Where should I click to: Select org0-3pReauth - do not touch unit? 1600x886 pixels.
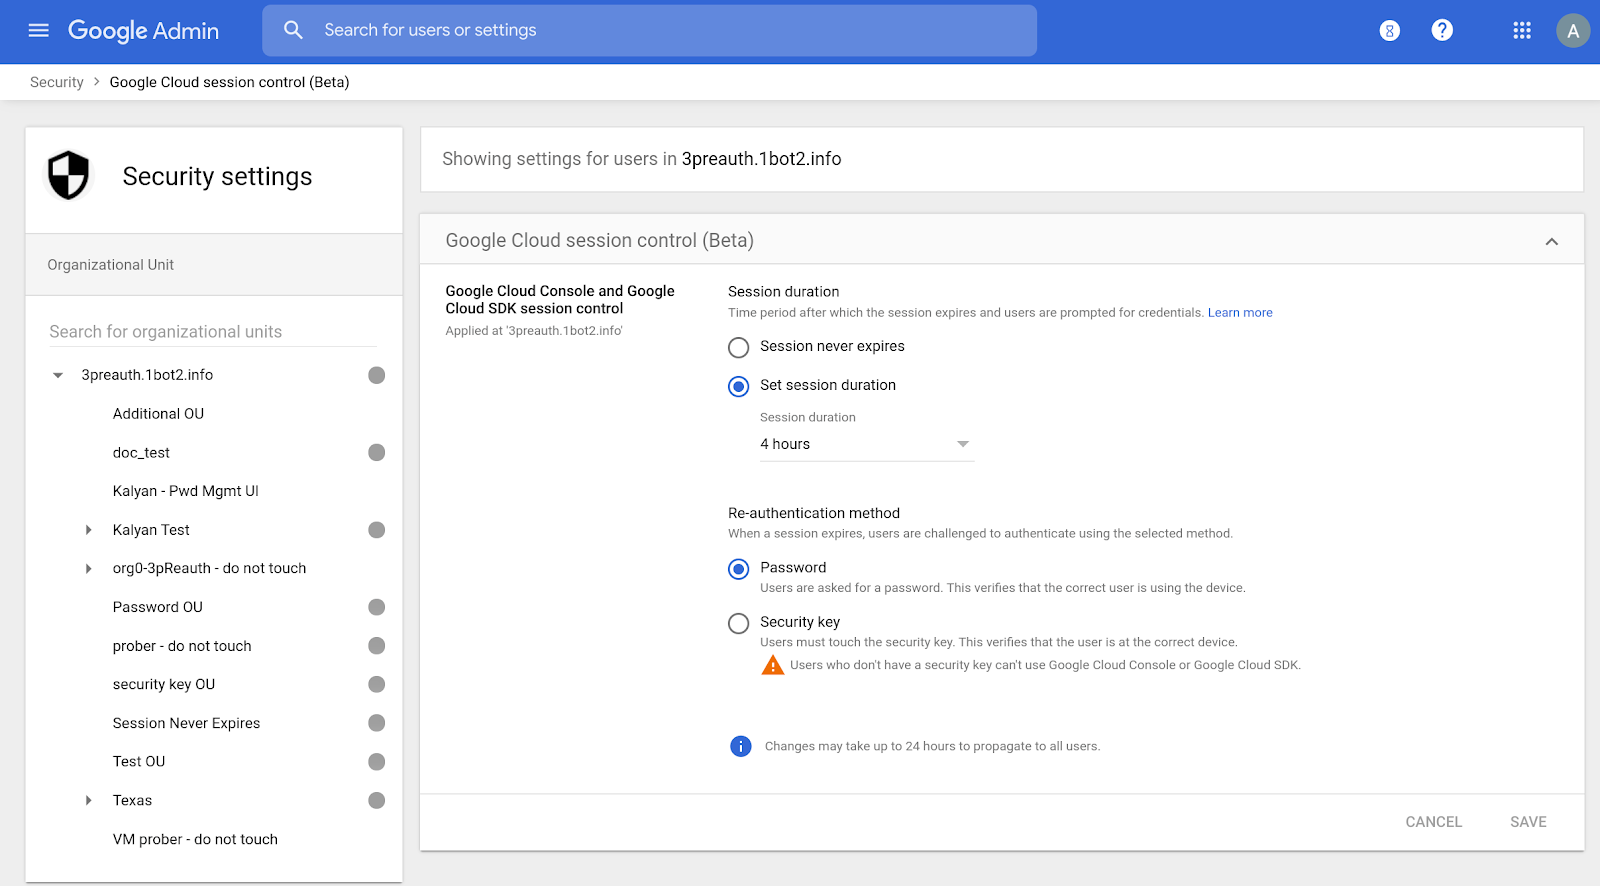point(209,568)
